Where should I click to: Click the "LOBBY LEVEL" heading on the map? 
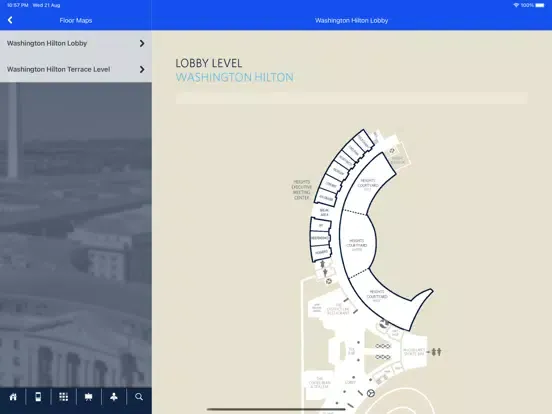pos(209,63)
